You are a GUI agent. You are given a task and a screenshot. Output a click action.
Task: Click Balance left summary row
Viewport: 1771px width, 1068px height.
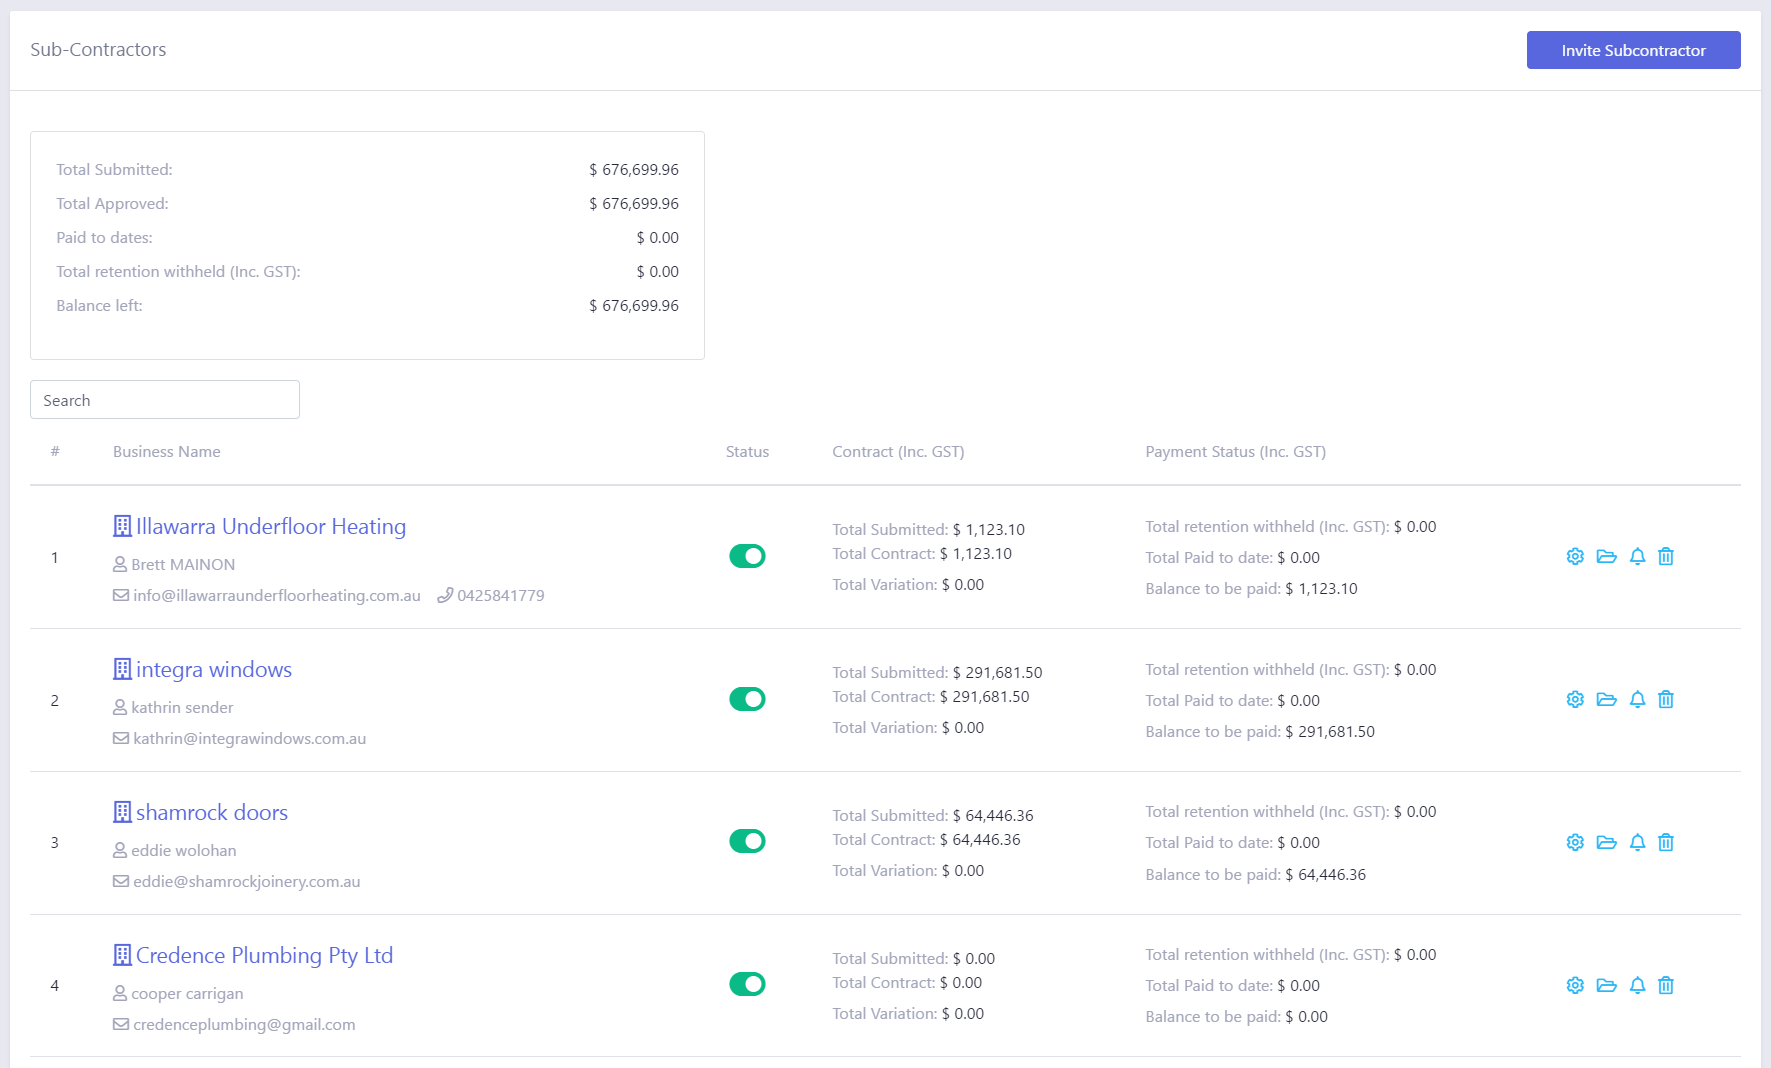pyautogui.click(x=367, y=306)
